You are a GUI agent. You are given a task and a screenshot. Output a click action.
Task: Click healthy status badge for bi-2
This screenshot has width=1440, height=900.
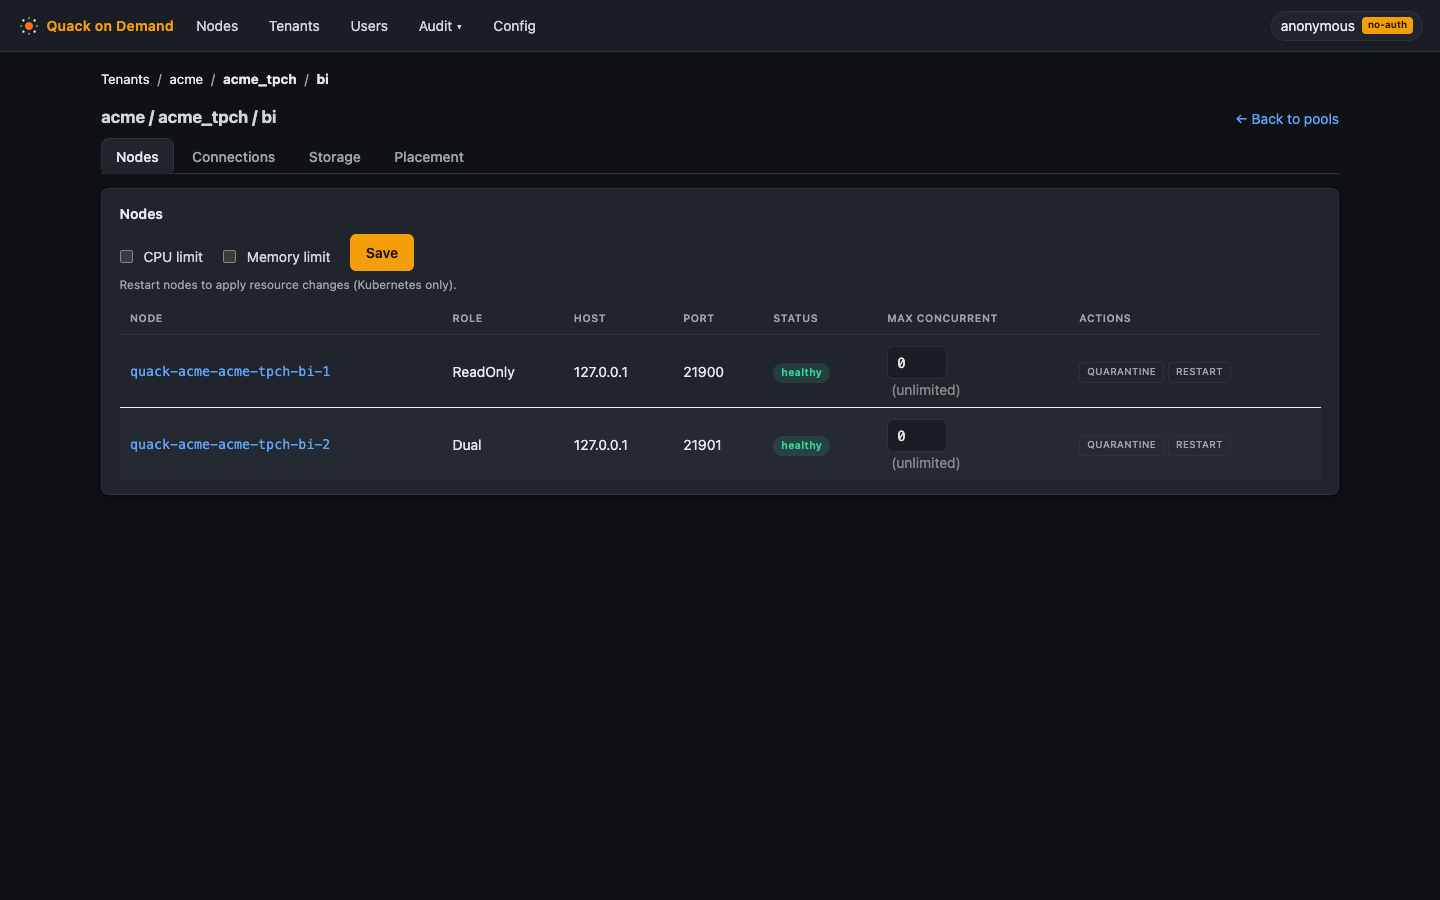(801, 445)
